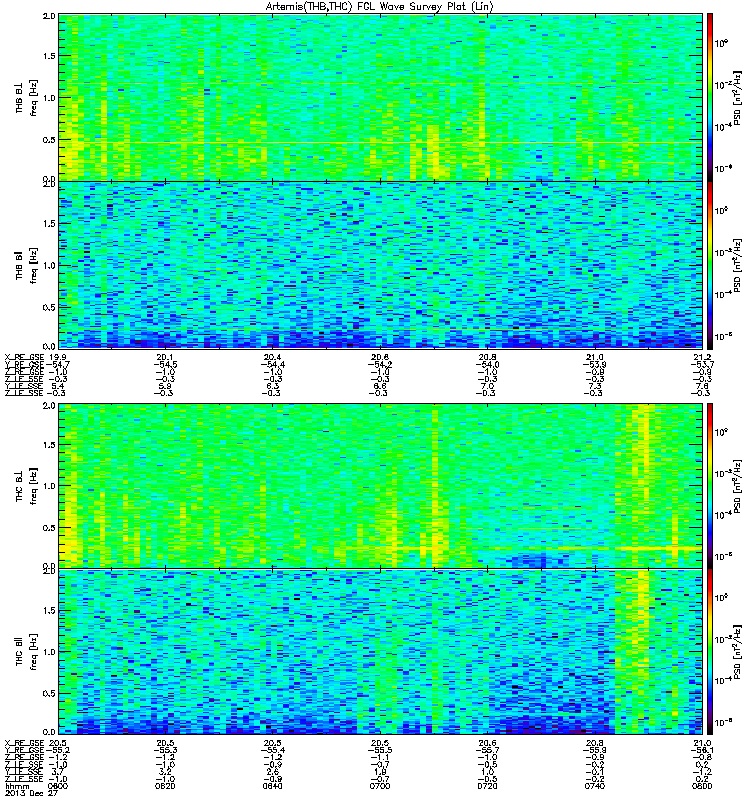
Task: Click the 1.5 frequency tick on THB B⊥ axis
Action: 49,56
